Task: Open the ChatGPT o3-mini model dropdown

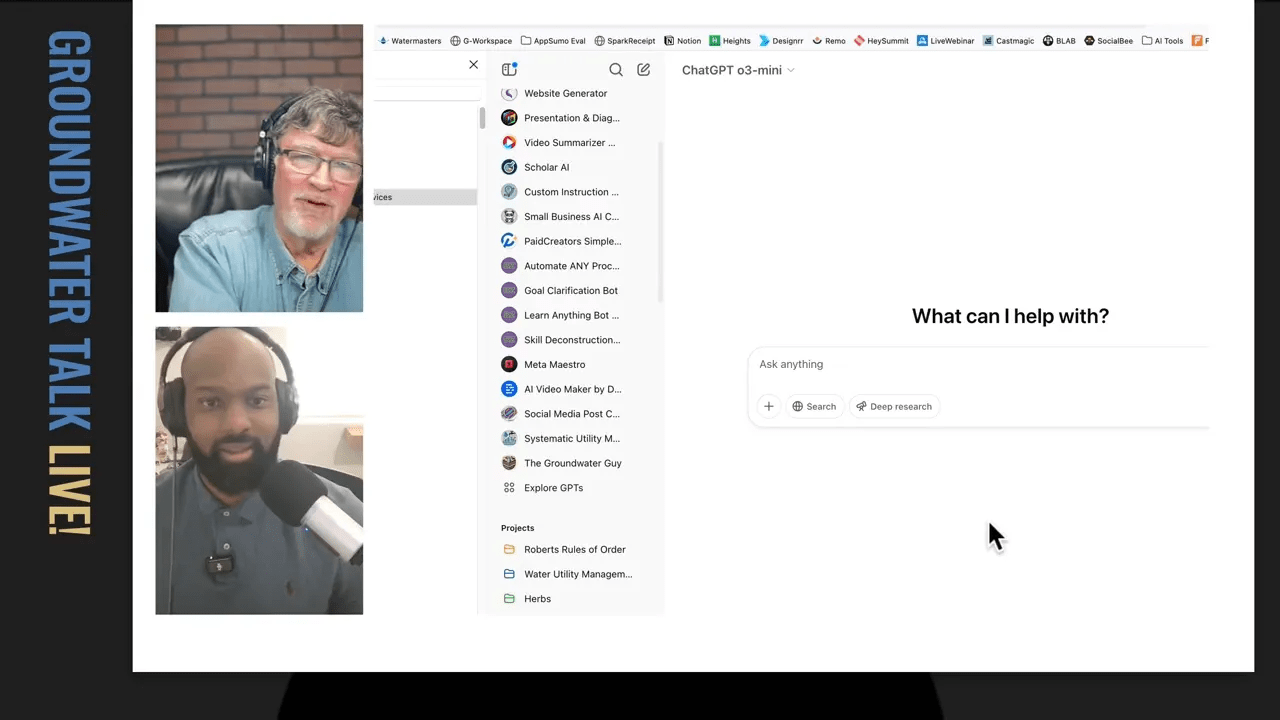Action: 738,70
